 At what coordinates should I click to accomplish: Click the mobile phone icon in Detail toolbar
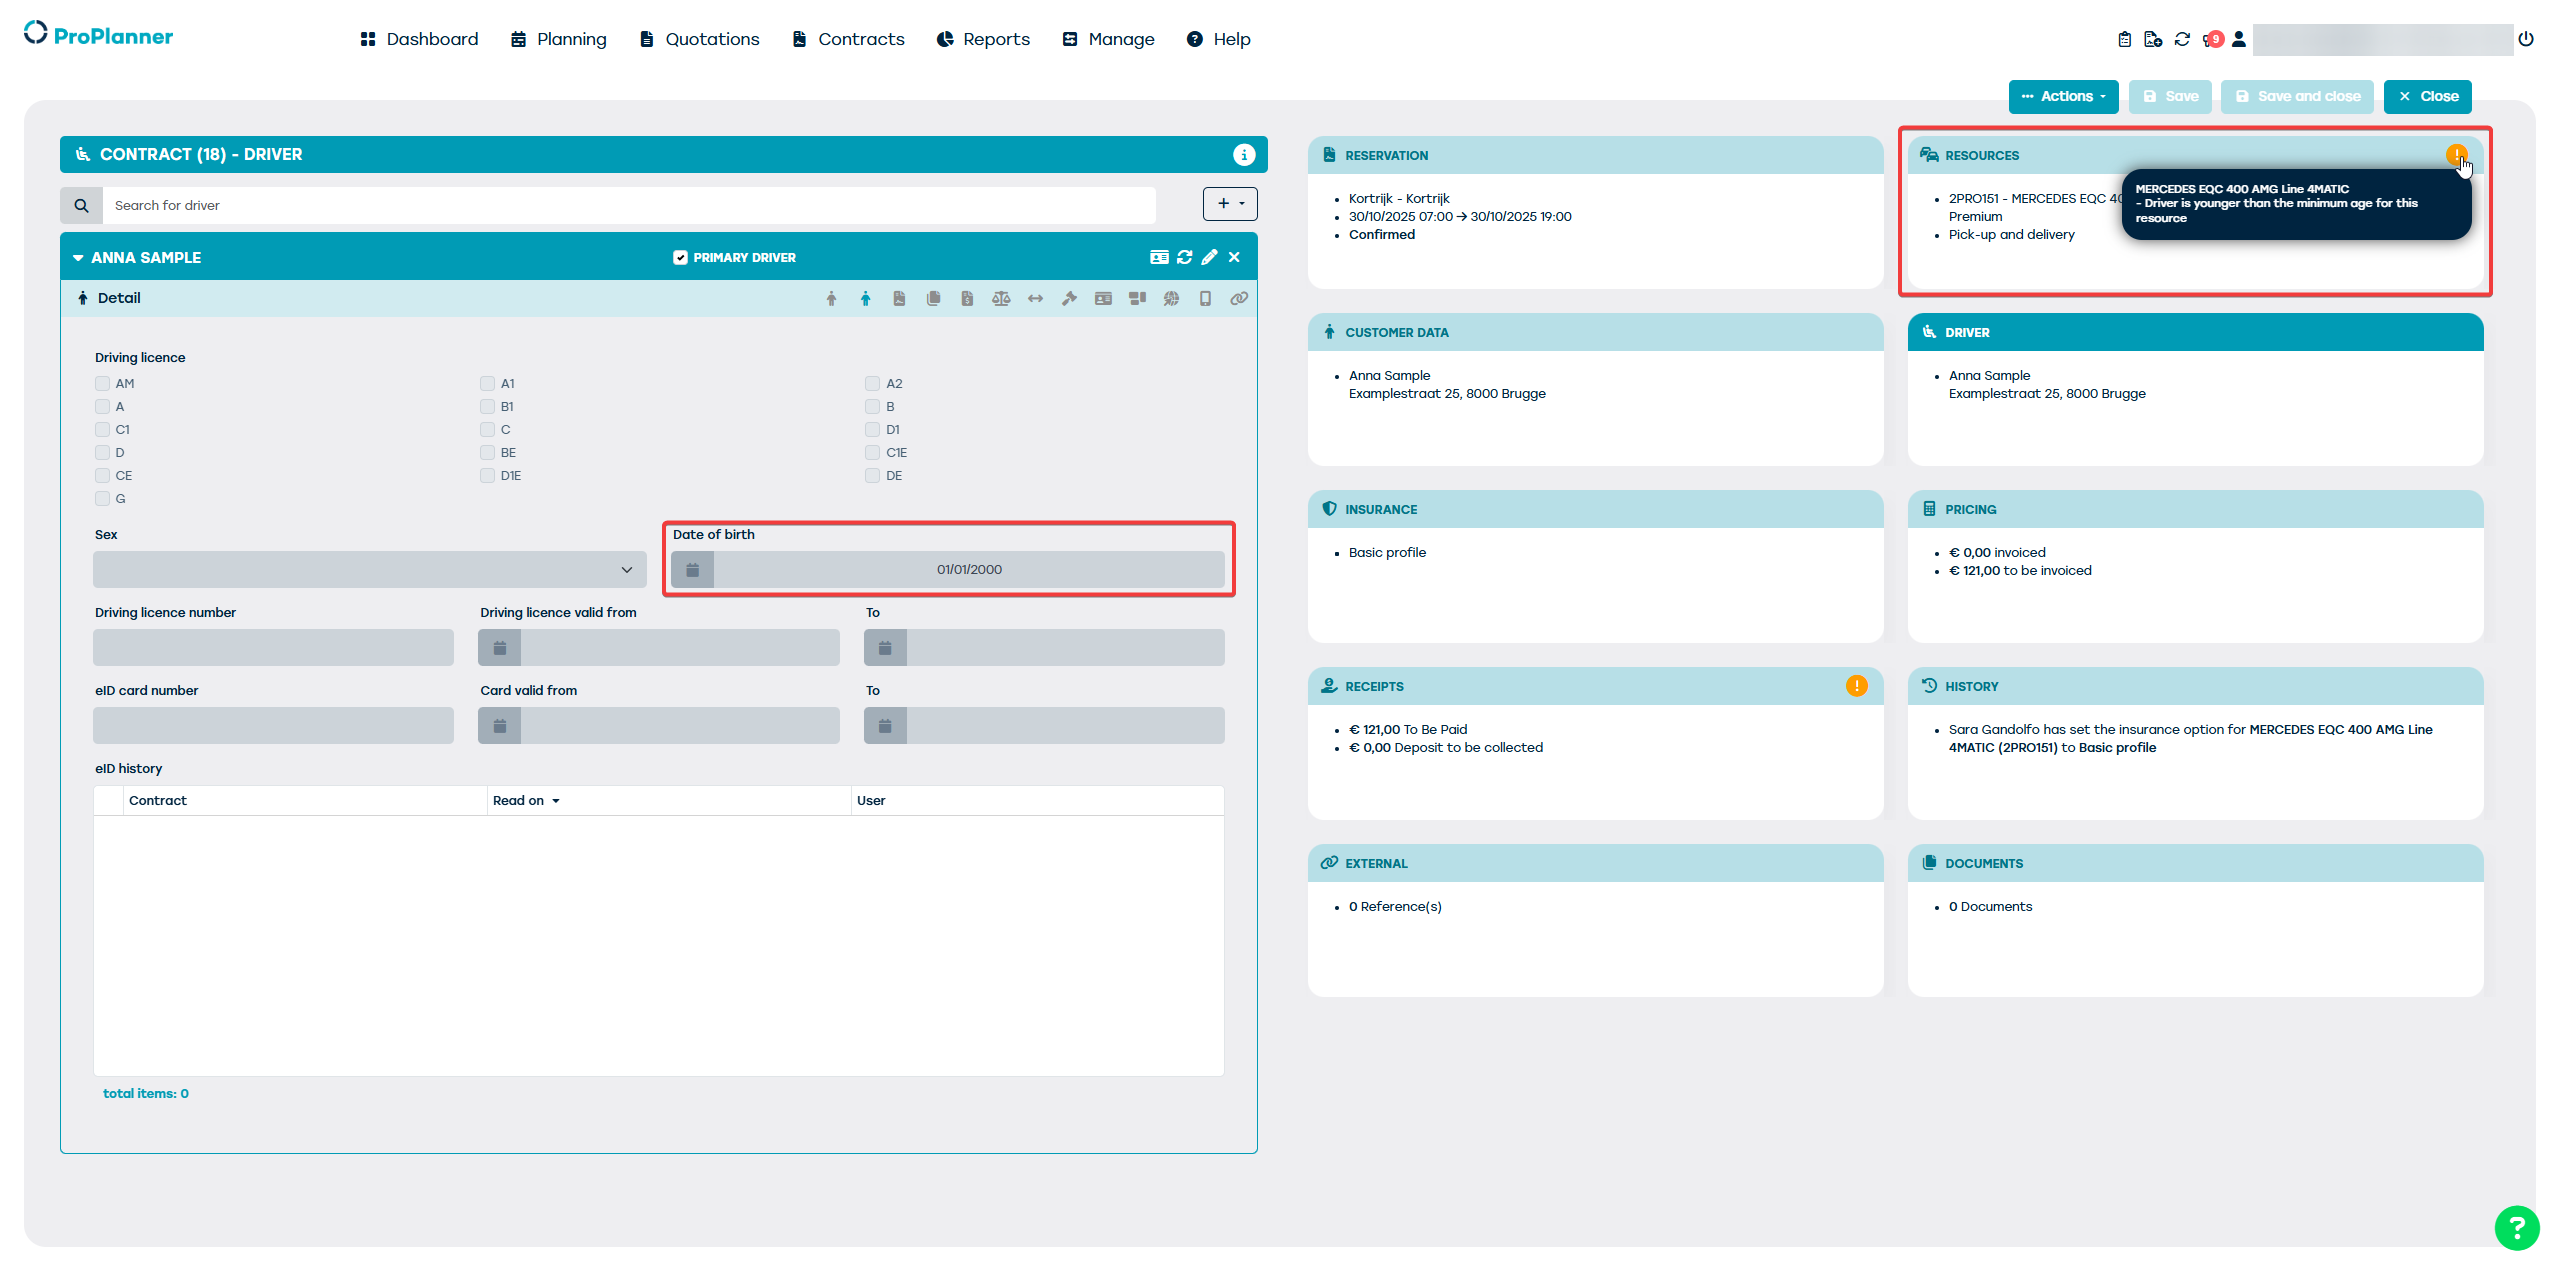click(x=1205, y=298)
